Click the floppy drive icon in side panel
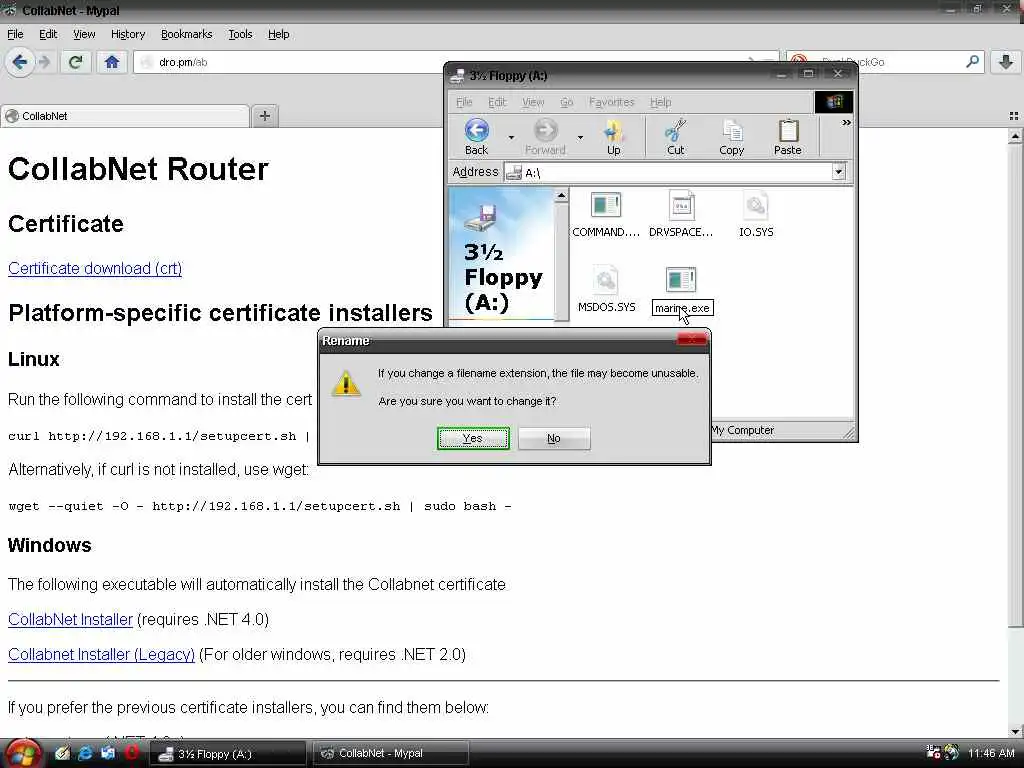Image resolution: width=1024 pixels, height=768 pixels. tap(481, 217)
